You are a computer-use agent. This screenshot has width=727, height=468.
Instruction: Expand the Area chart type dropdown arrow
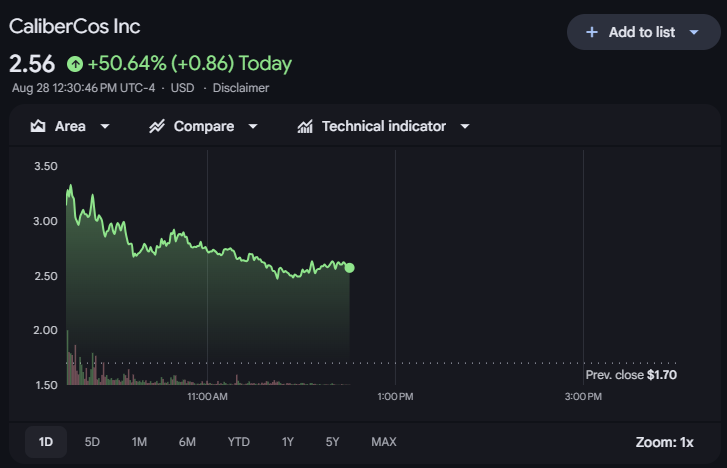(105, 126)
